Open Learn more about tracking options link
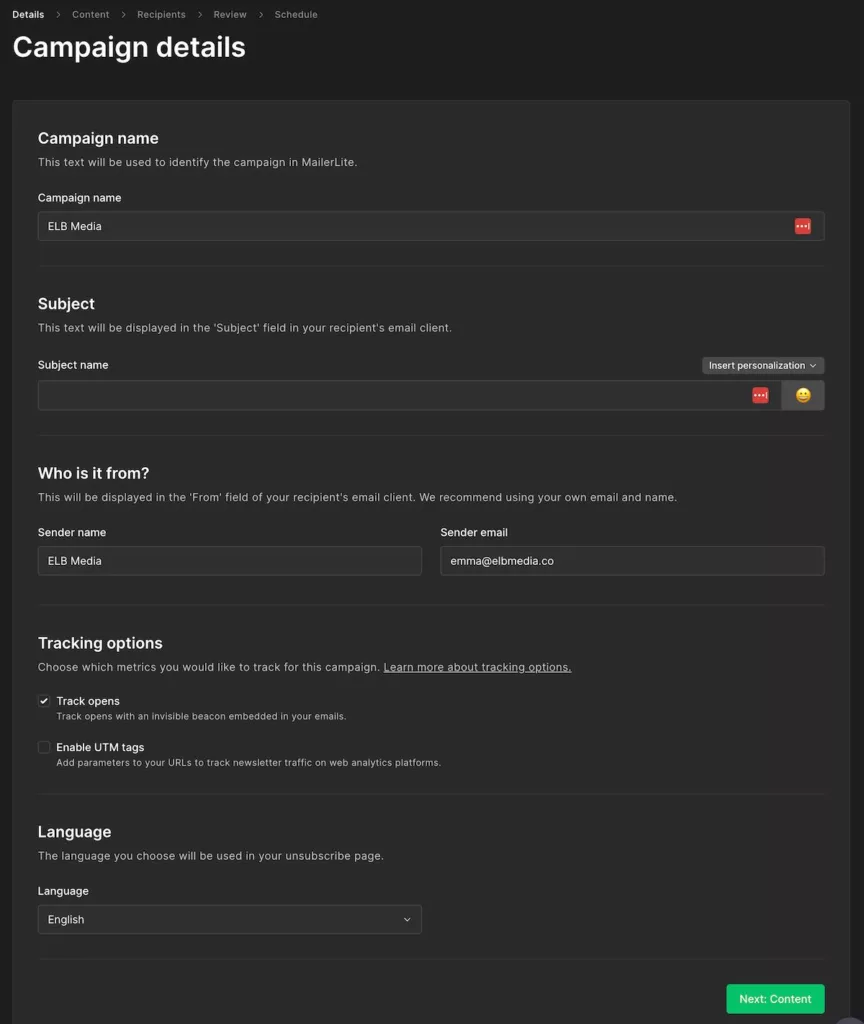The image size is (864, 1024). point(477,667)
